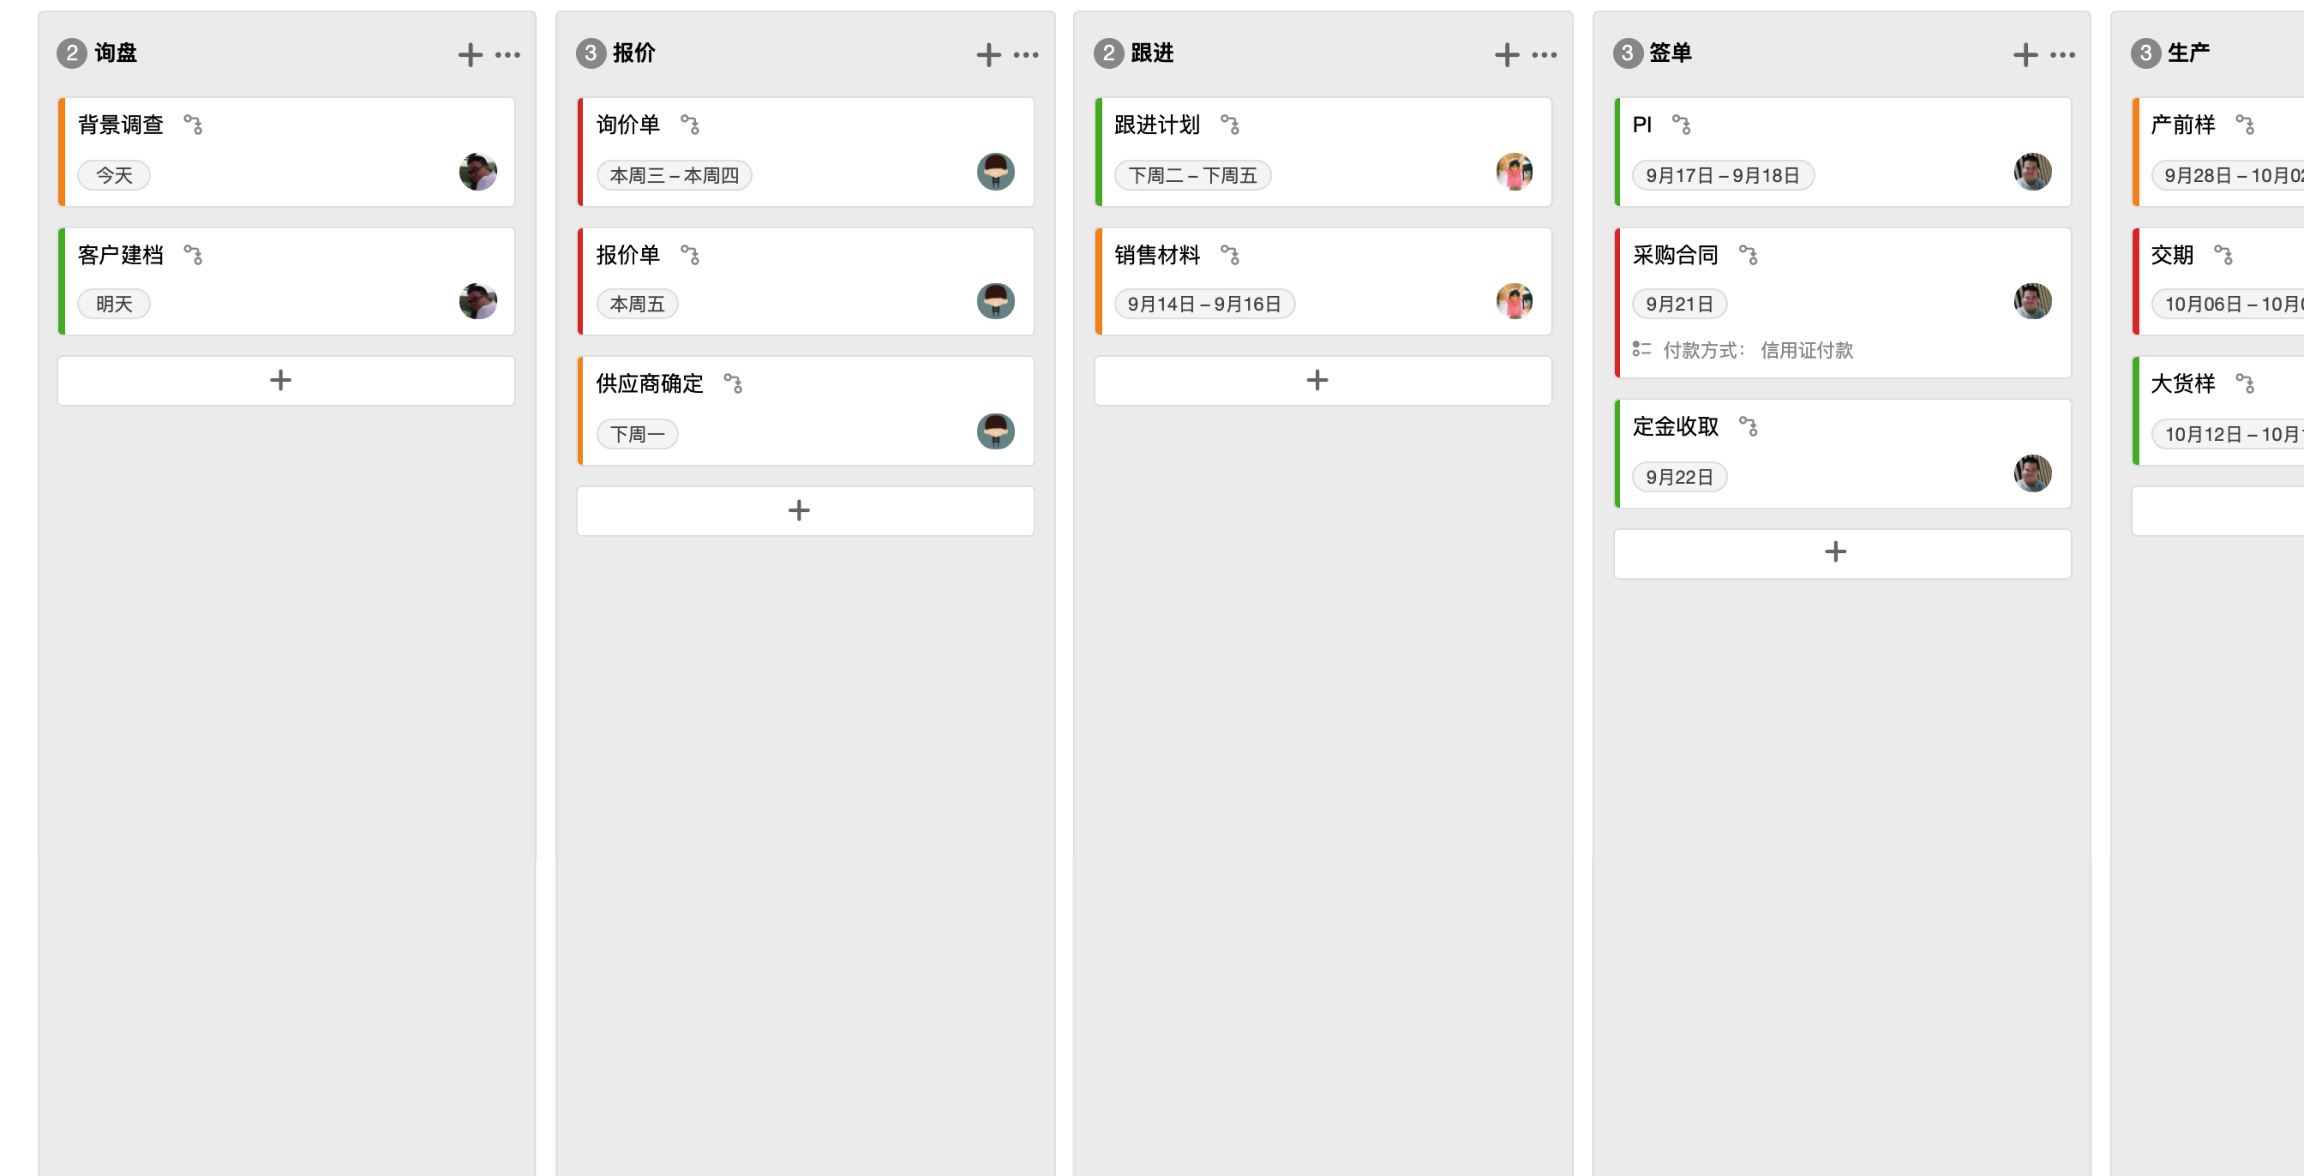Click assignee avatar on 跟进计划 card
This screenshot has height=1176, width=2304.
pos(1515,172)
